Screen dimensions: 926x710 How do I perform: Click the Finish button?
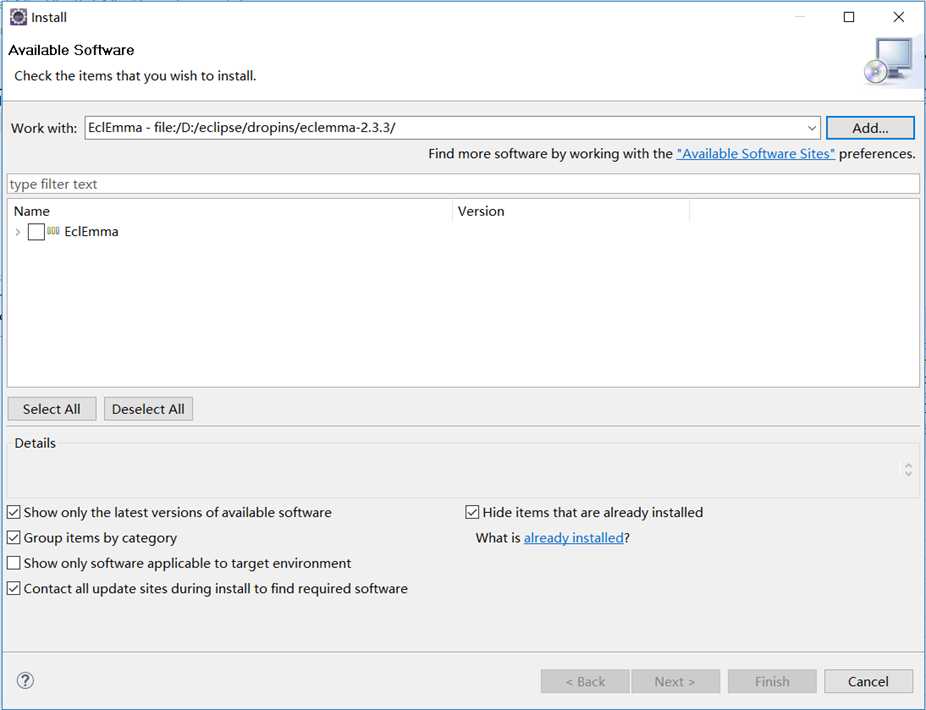[x=772, y=682]
